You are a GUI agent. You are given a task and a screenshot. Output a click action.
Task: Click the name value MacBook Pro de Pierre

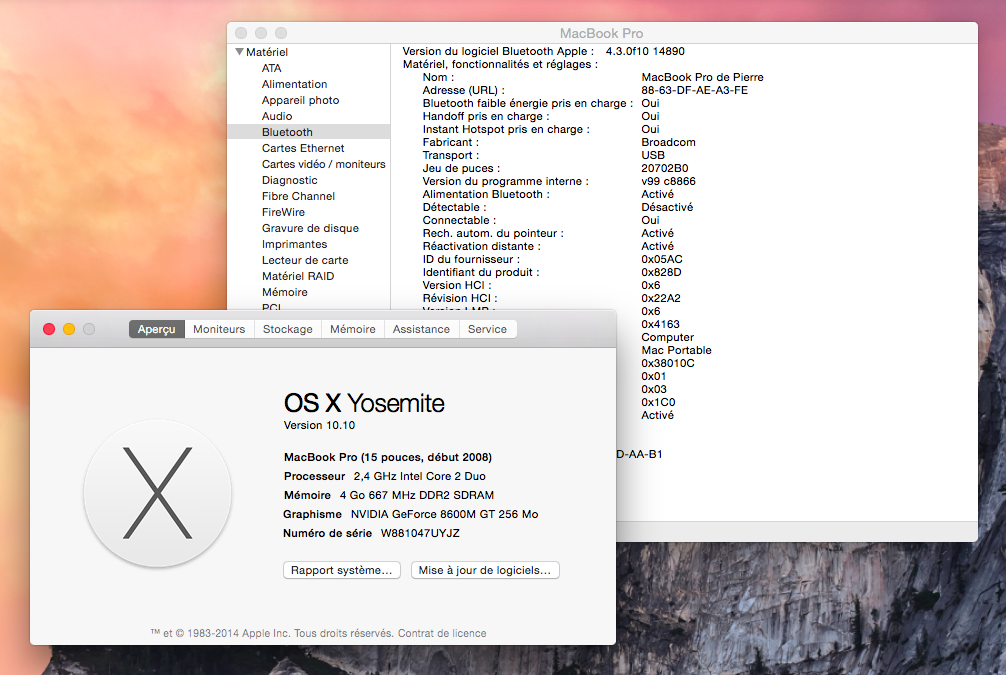pos(703,78)
